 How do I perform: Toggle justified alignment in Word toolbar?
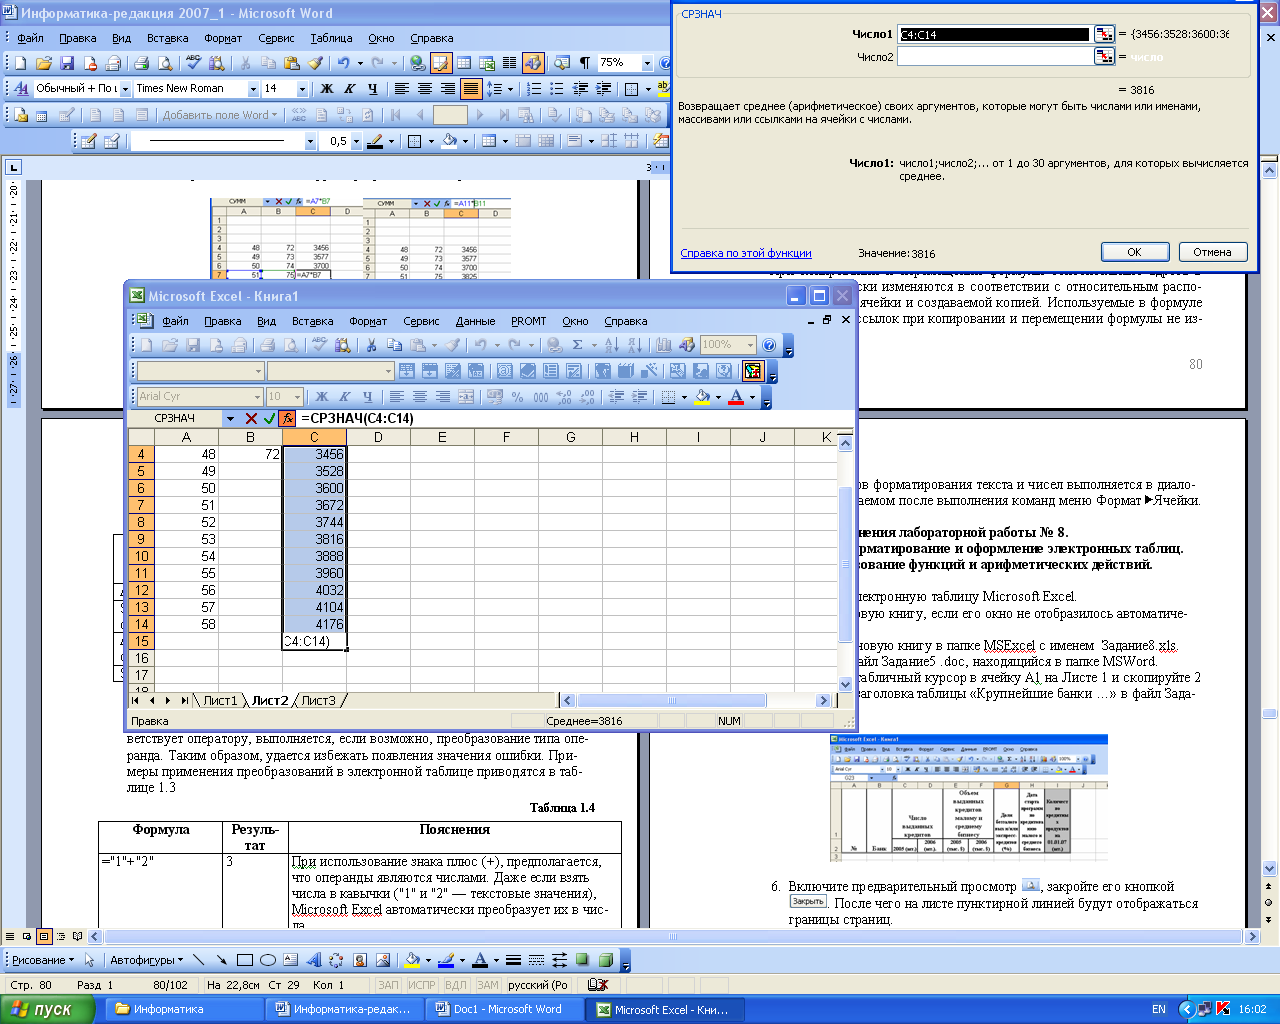[470, 89]
